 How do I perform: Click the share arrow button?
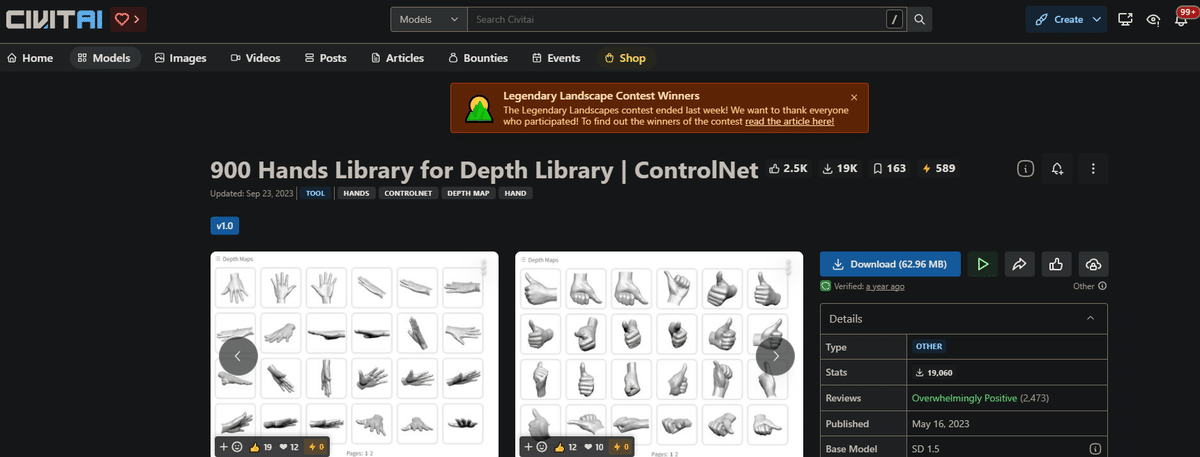[1019, 264]
